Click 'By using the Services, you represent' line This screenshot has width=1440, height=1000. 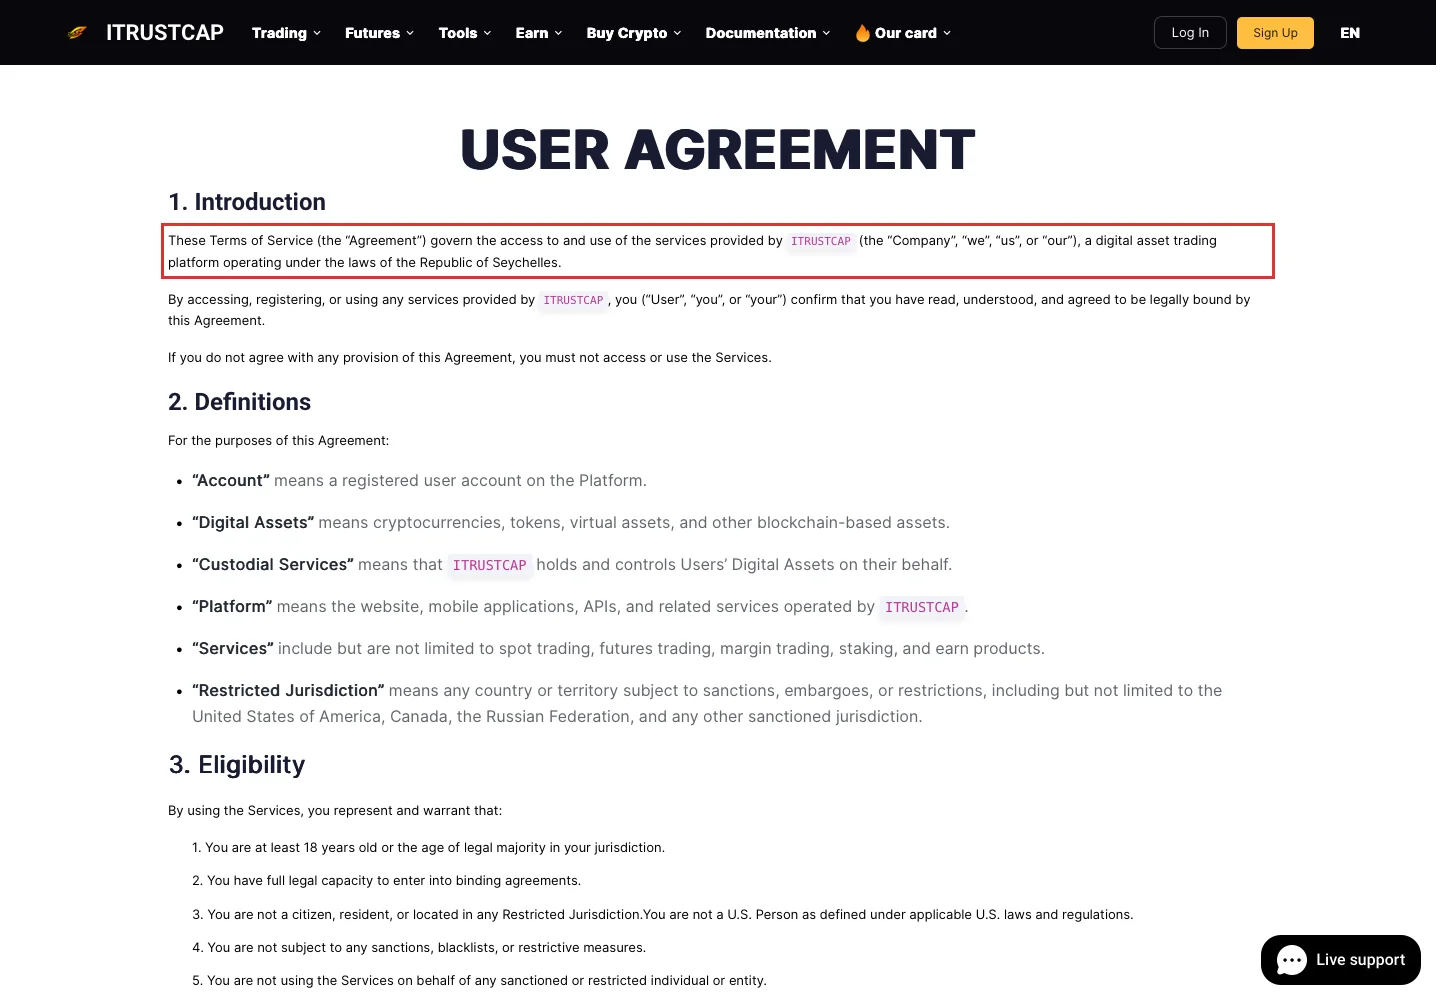point(335,811)
